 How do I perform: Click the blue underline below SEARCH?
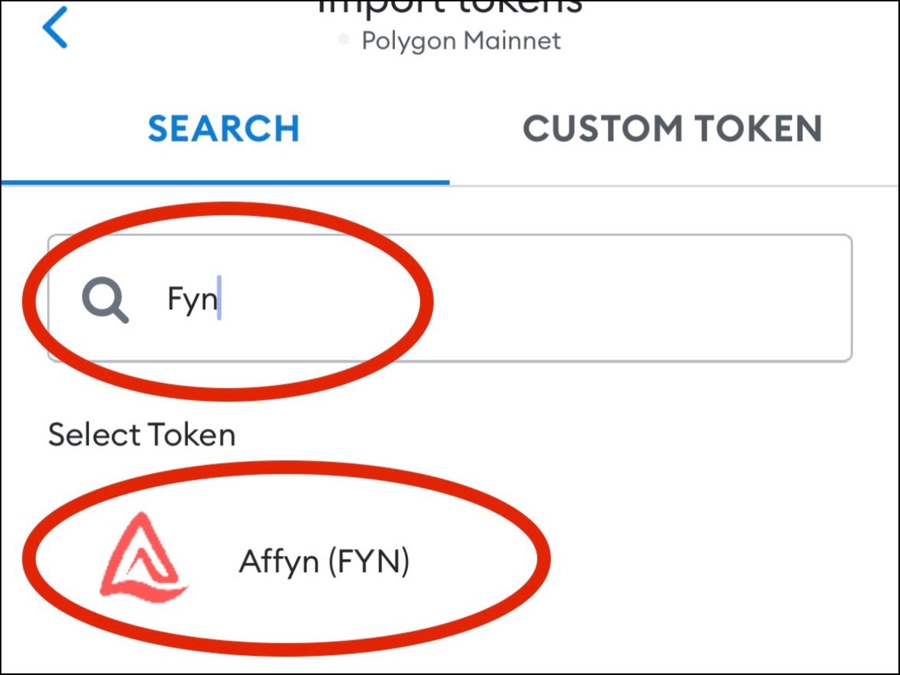coord(225,184)
